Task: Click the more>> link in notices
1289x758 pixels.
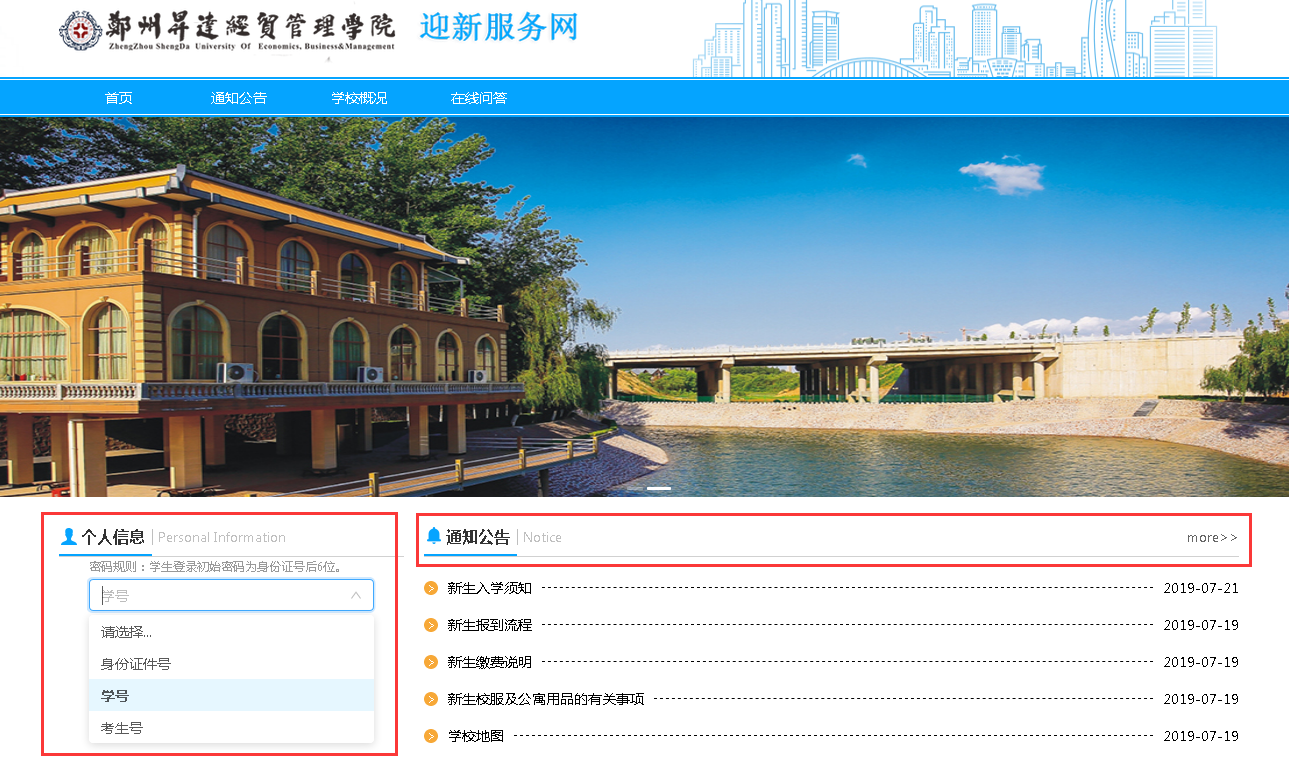Action: [x=1212, y=537]
